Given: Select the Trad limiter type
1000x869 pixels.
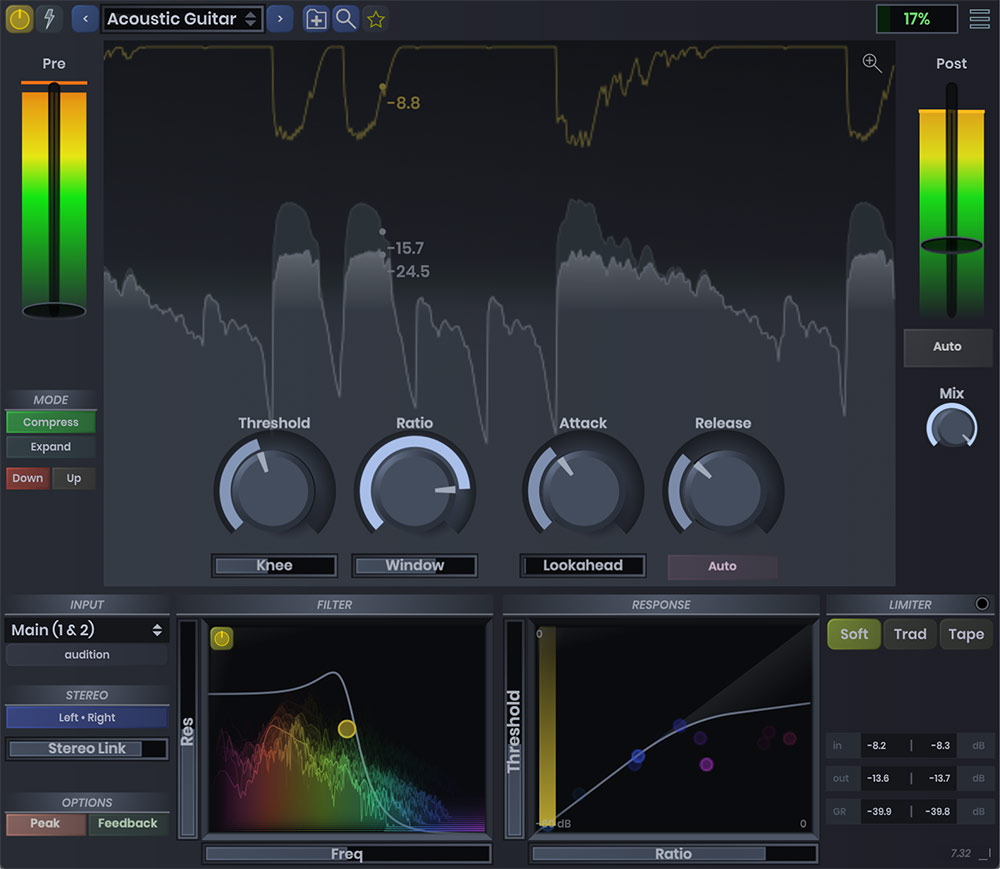Looking at the screenshot, I should pos(909,634).
